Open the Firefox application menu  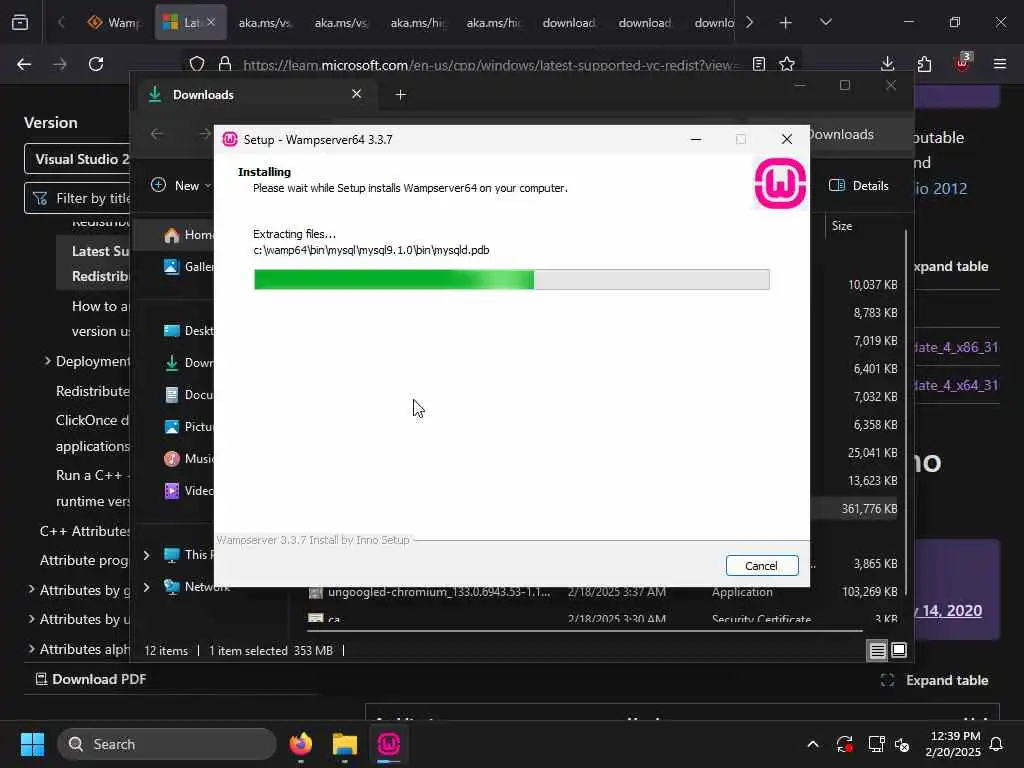click(x=1000, y=64)
